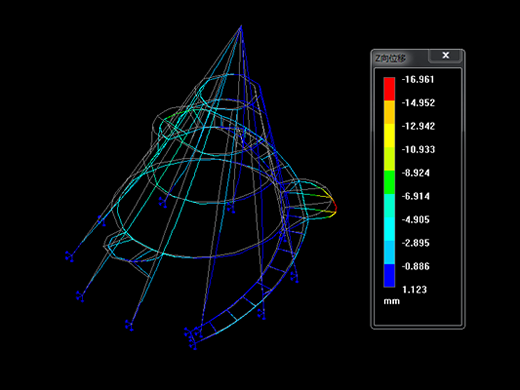Choose the dark blue legend color band
The width and height of the screenshot is (520, 390).
pos(389,275)
